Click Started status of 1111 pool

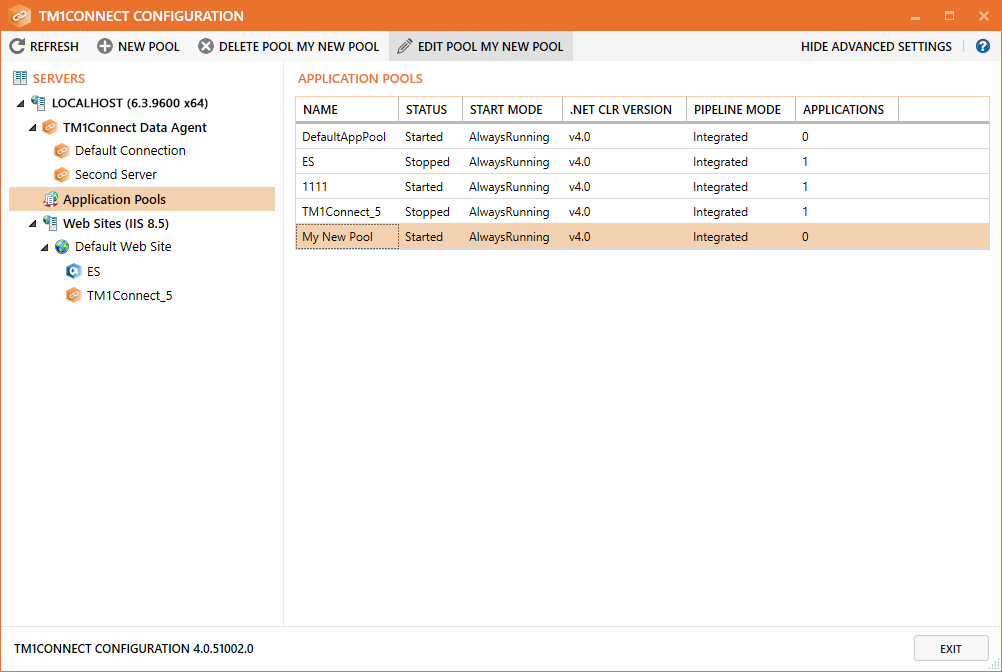[424, 187]
